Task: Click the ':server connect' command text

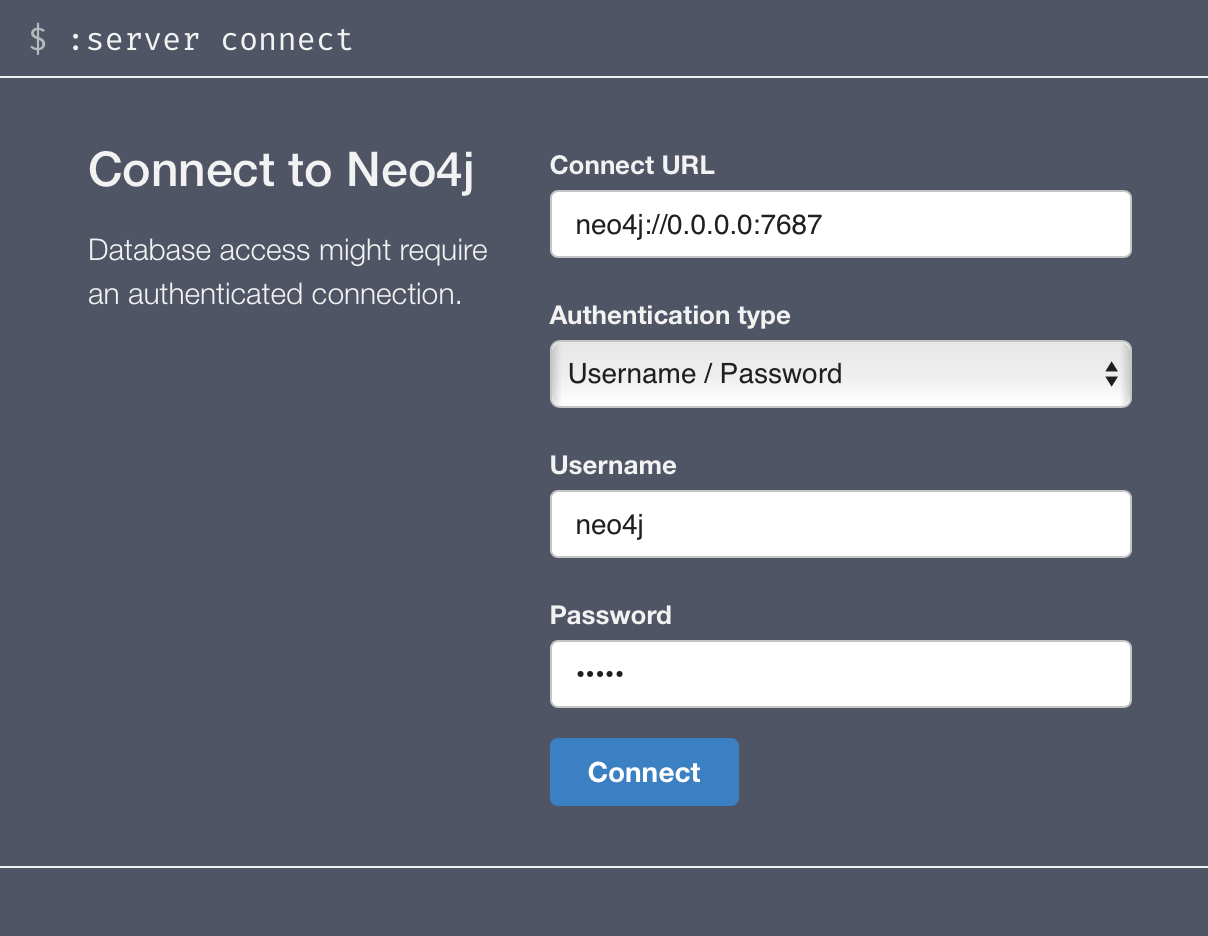Action: click(x=210, y=40)
